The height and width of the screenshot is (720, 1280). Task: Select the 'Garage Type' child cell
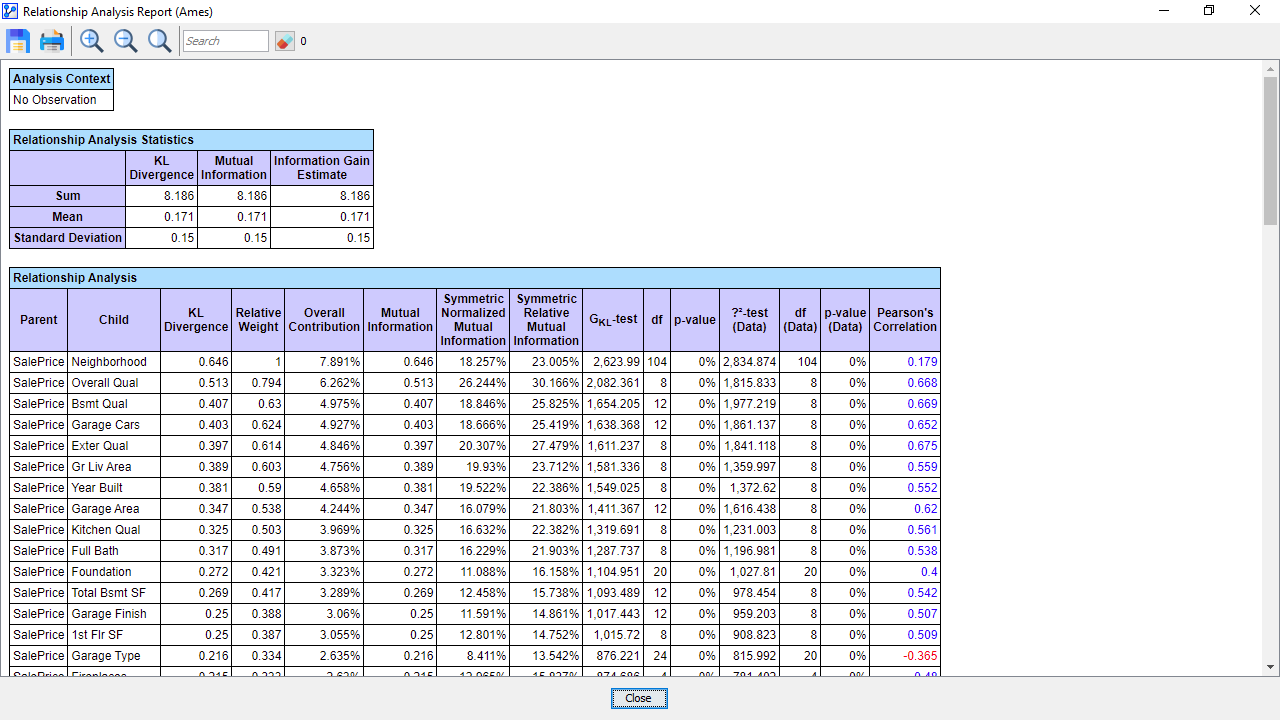point(114,656)
